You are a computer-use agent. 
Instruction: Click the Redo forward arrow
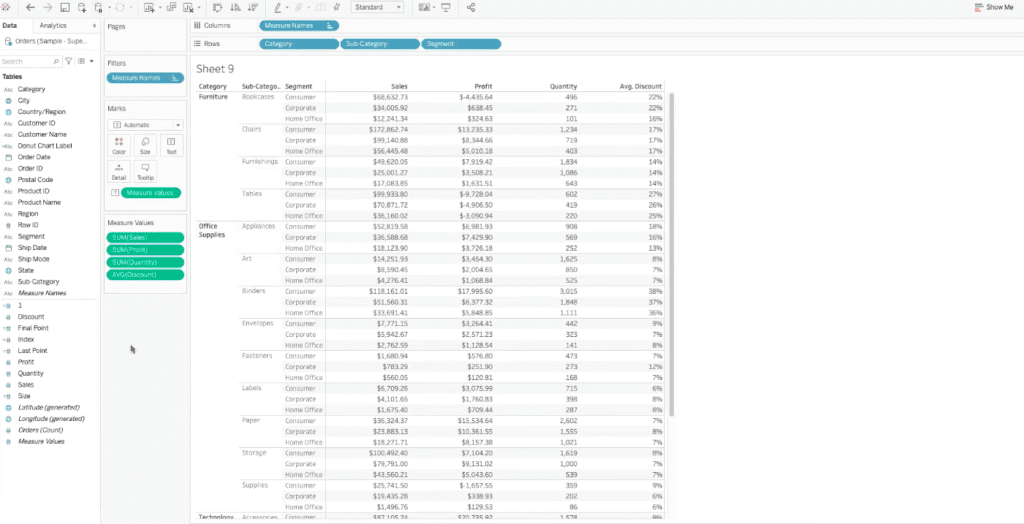coord(48,7)
